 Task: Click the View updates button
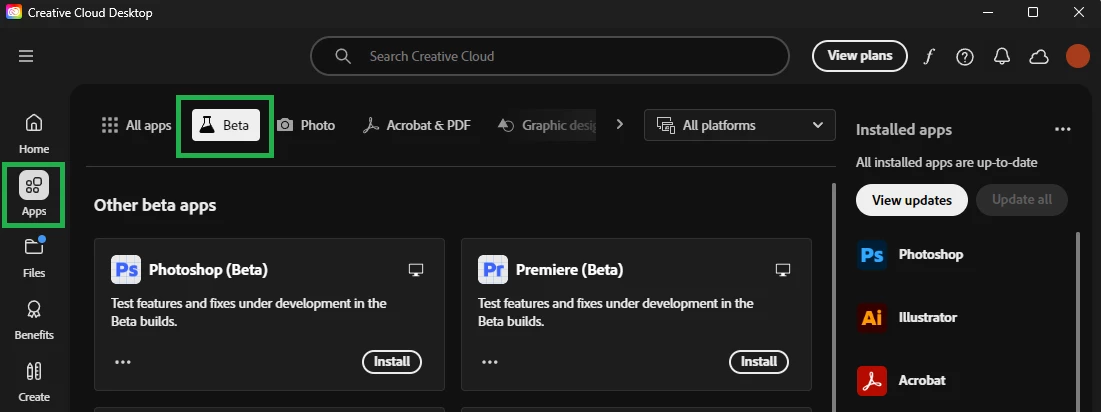[x=911, y=200]
